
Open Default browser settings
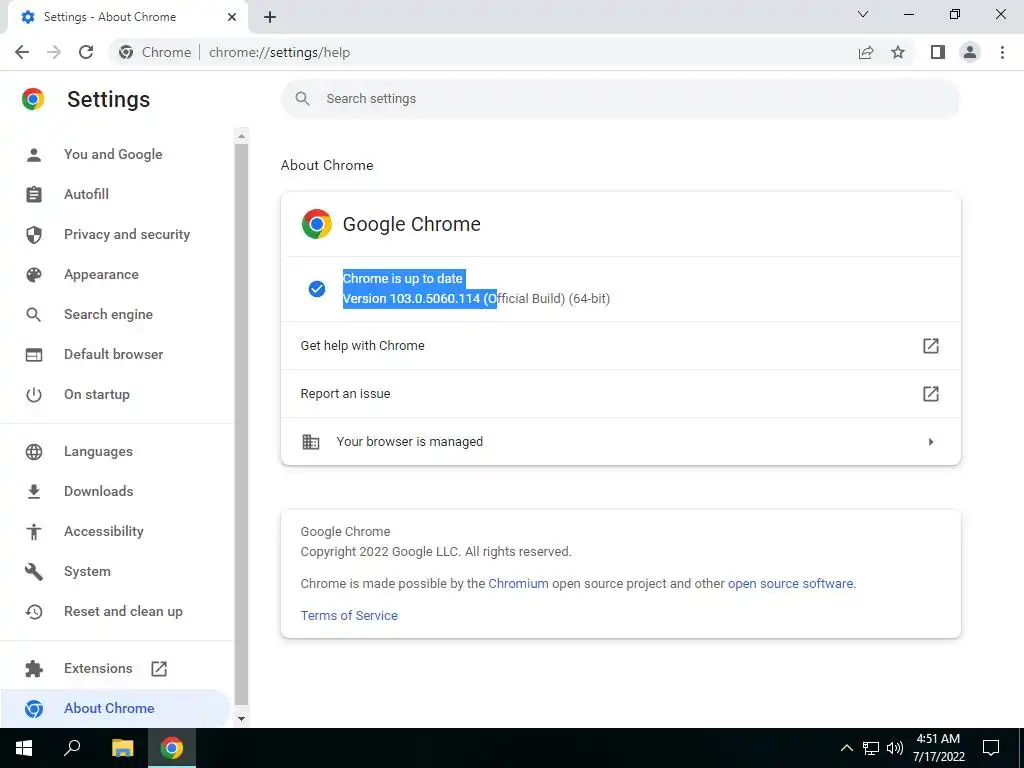(x=114, y=354)
